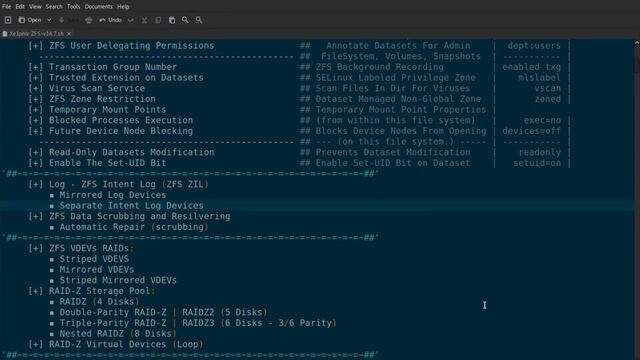The height and width of the screenshot is (360, 640).
Task: Click comment 'Prevents Dataset Modification'
Action: point(393,152)
